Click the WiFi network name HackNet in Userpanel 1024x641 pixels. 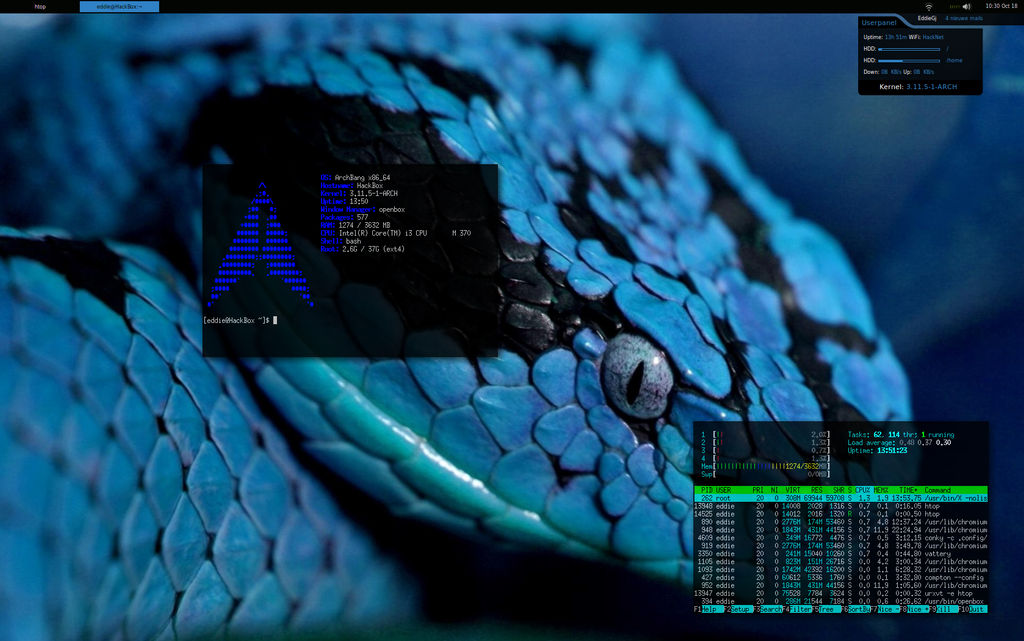pos(933,37)
